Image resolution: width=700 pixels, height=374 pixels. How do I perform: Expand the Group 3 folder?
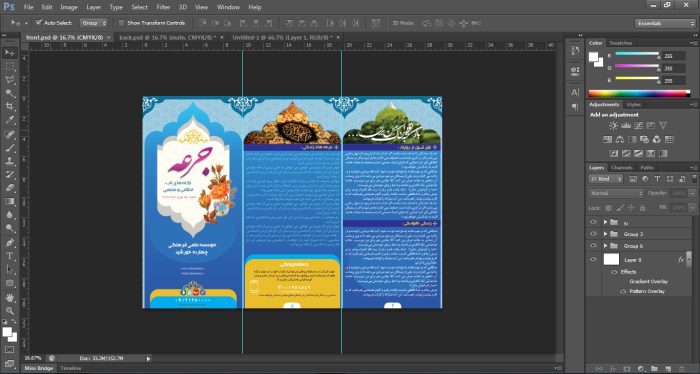[x=606, y=234]
